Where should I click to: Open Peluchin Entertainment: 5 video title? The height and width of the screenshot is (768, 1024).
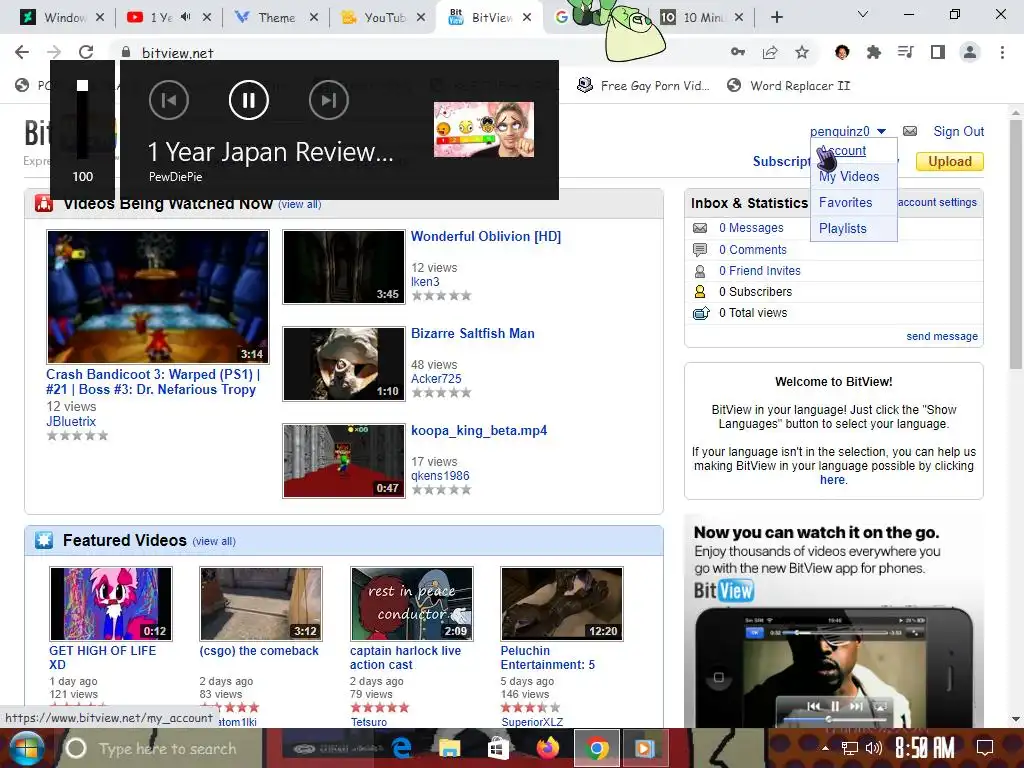[x=547, y=658]
